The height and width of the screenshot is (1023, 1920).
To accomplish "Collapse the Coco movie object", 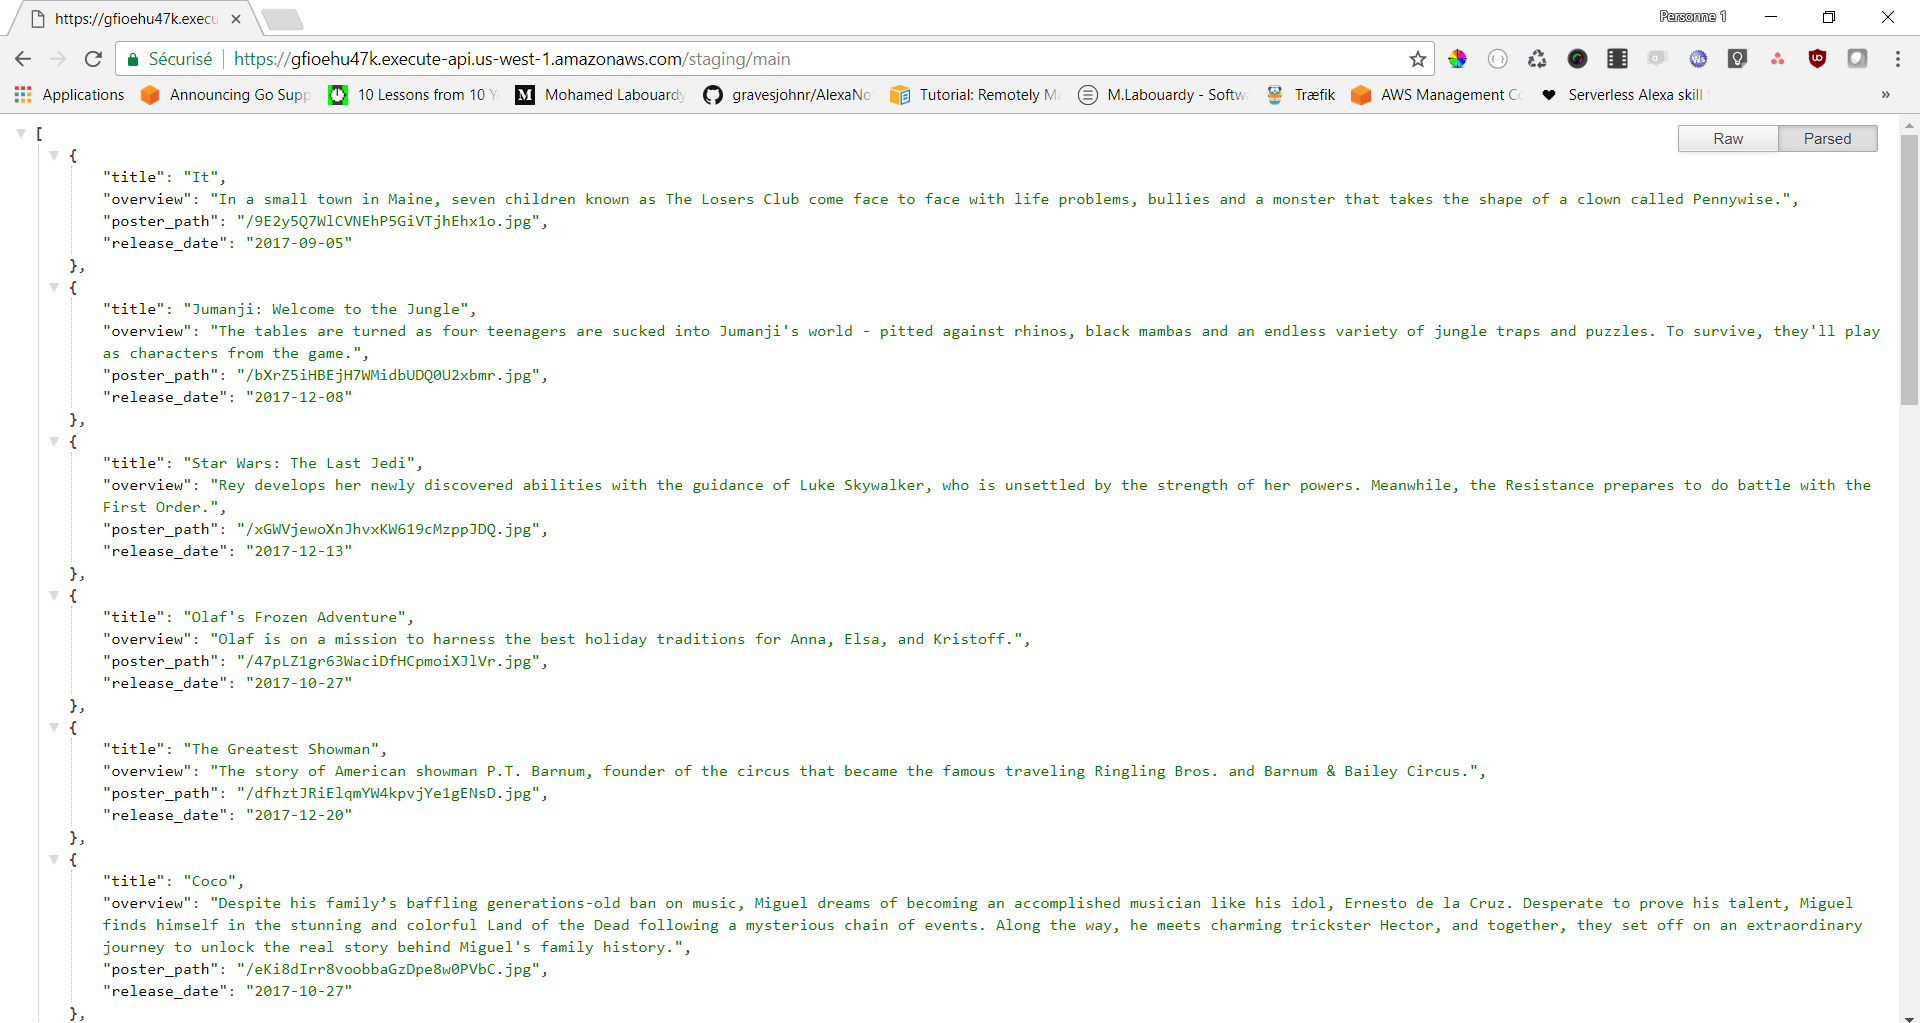I will [54, 859].
